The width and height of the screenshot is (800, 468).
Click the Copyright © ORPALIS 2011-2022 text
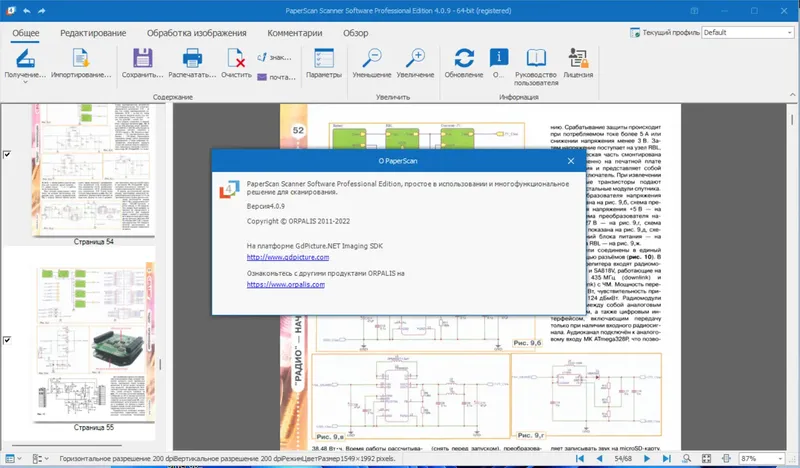pyautogui.click(x=298, y=221)
